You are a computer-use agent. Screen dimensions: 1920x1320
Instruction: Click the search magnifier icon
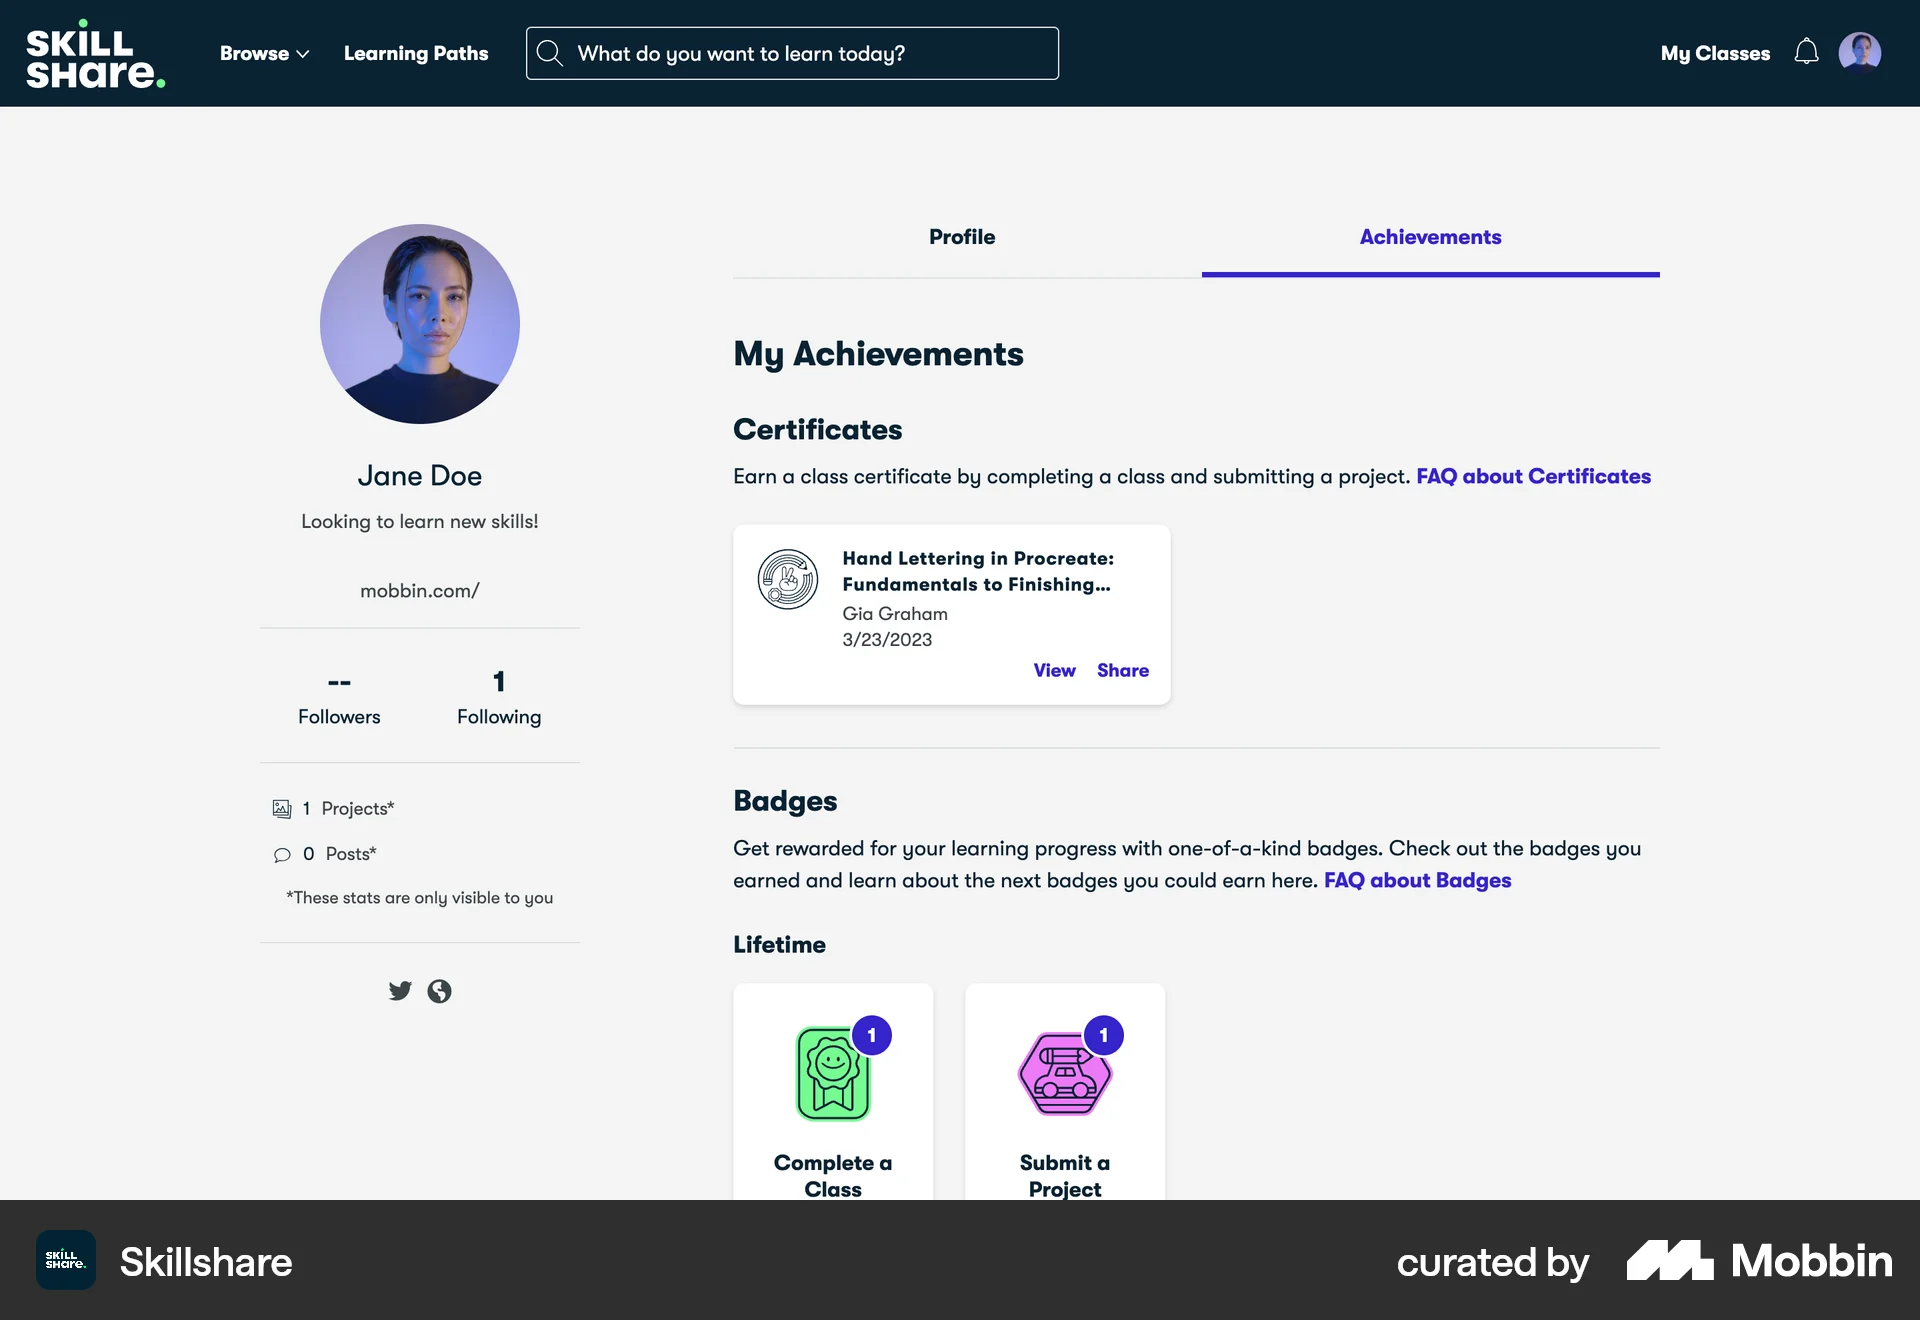(x=550, y=53)
